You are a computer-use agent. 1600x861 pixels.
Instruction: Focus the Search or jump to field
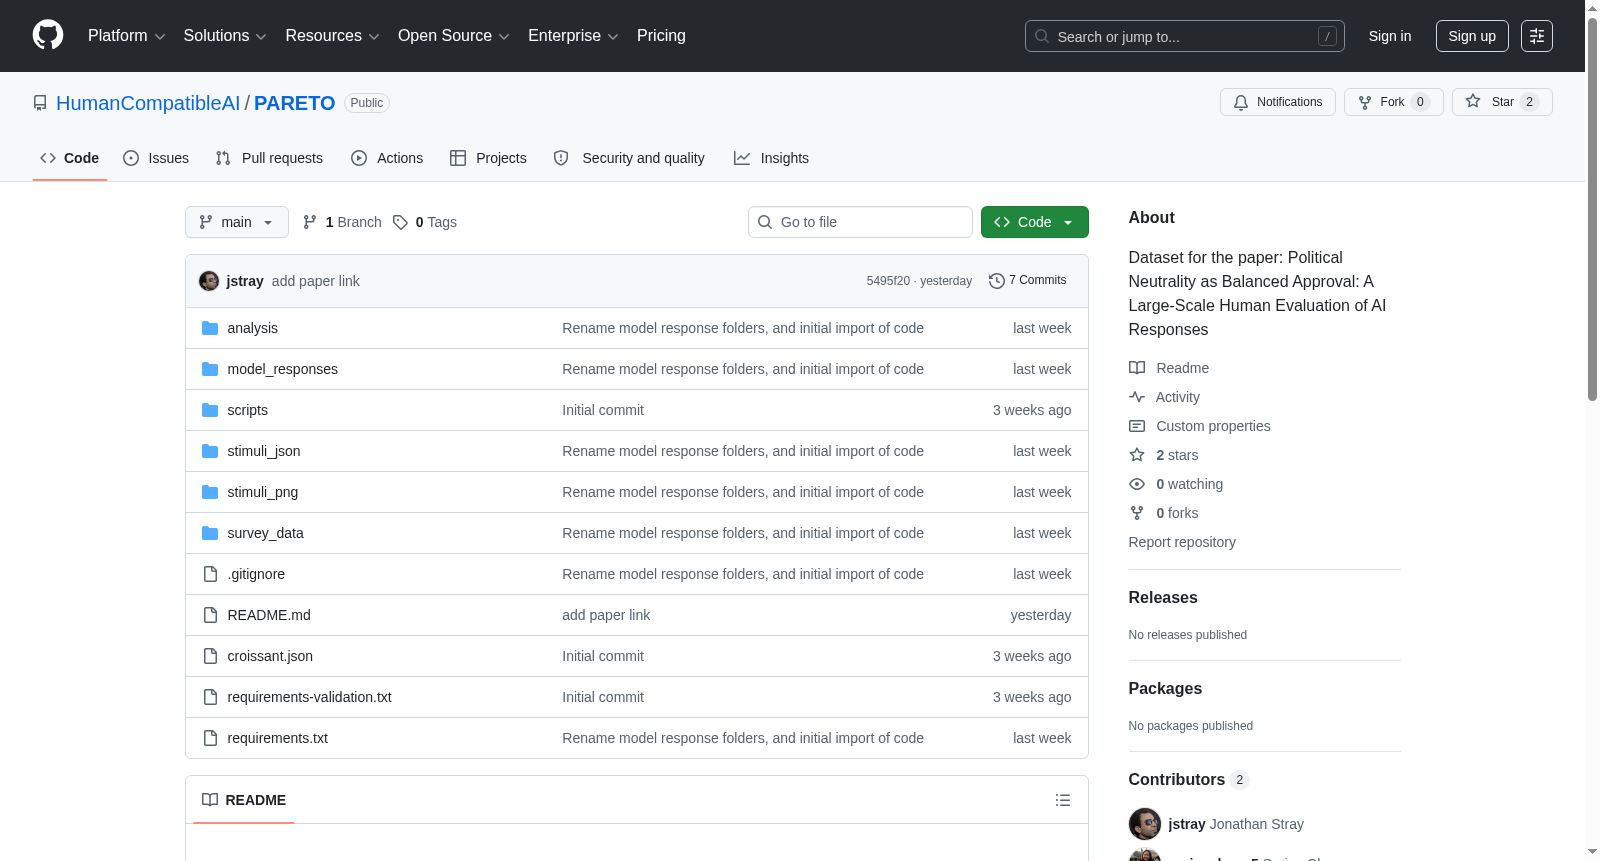click(x=1185, y=36)
